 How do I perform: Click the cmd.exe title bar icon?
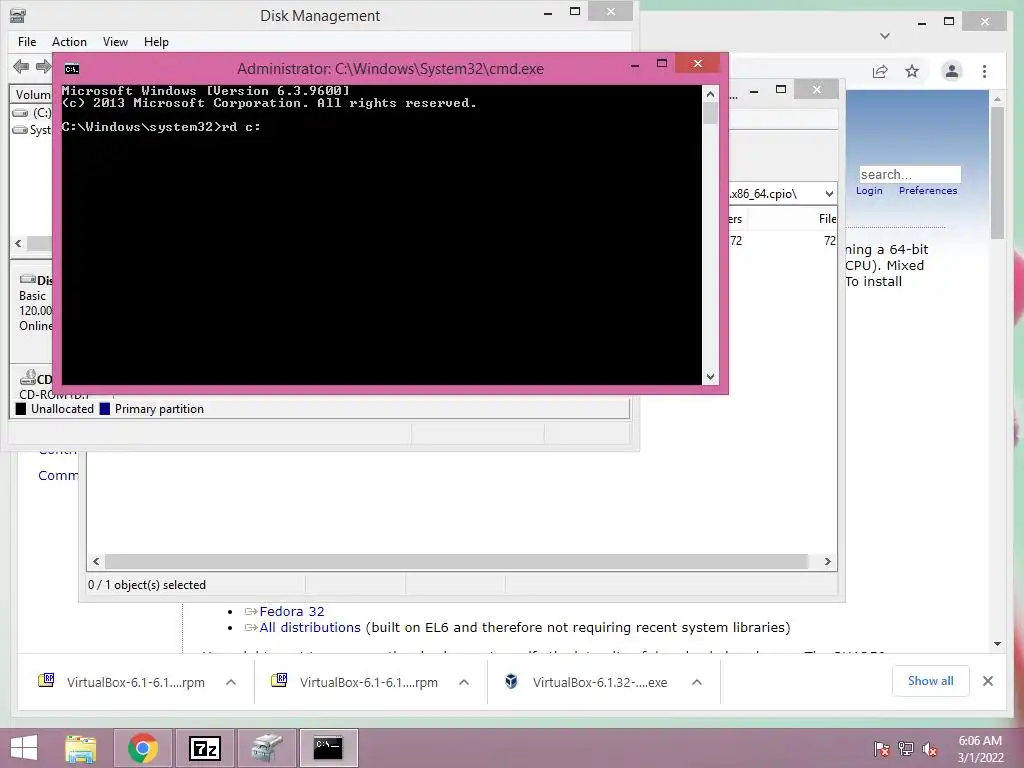[72, 69]
